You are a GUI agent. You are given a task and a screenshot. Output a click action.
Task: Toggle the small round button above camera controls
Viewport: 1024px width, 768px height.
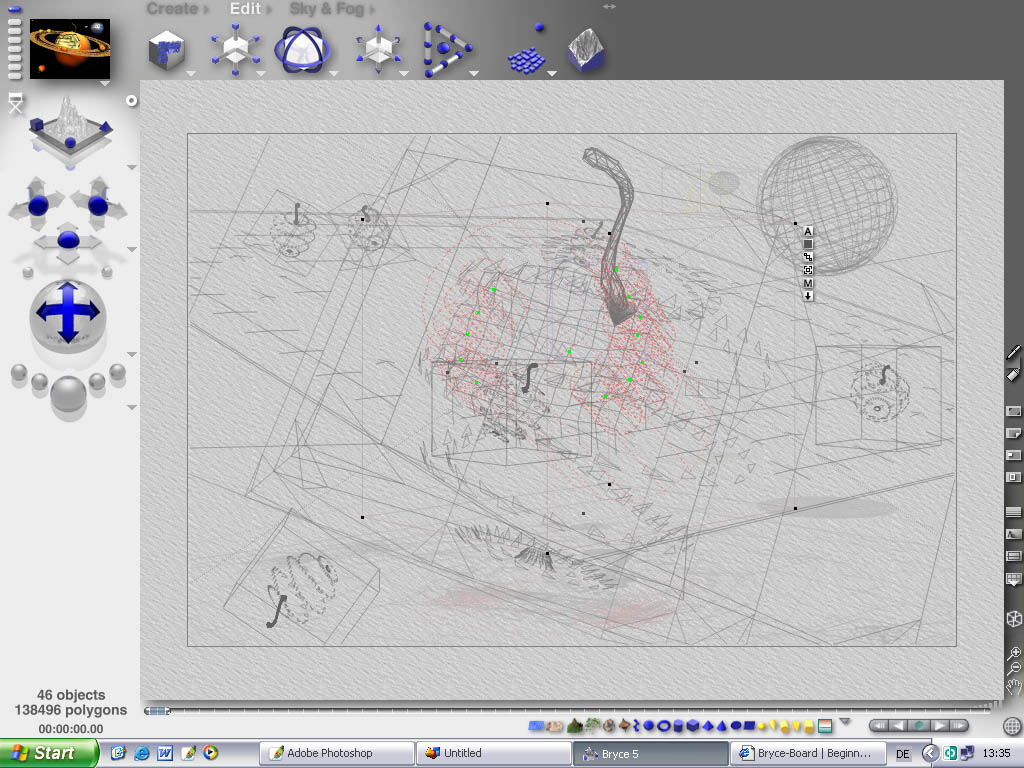coord(131,101)
